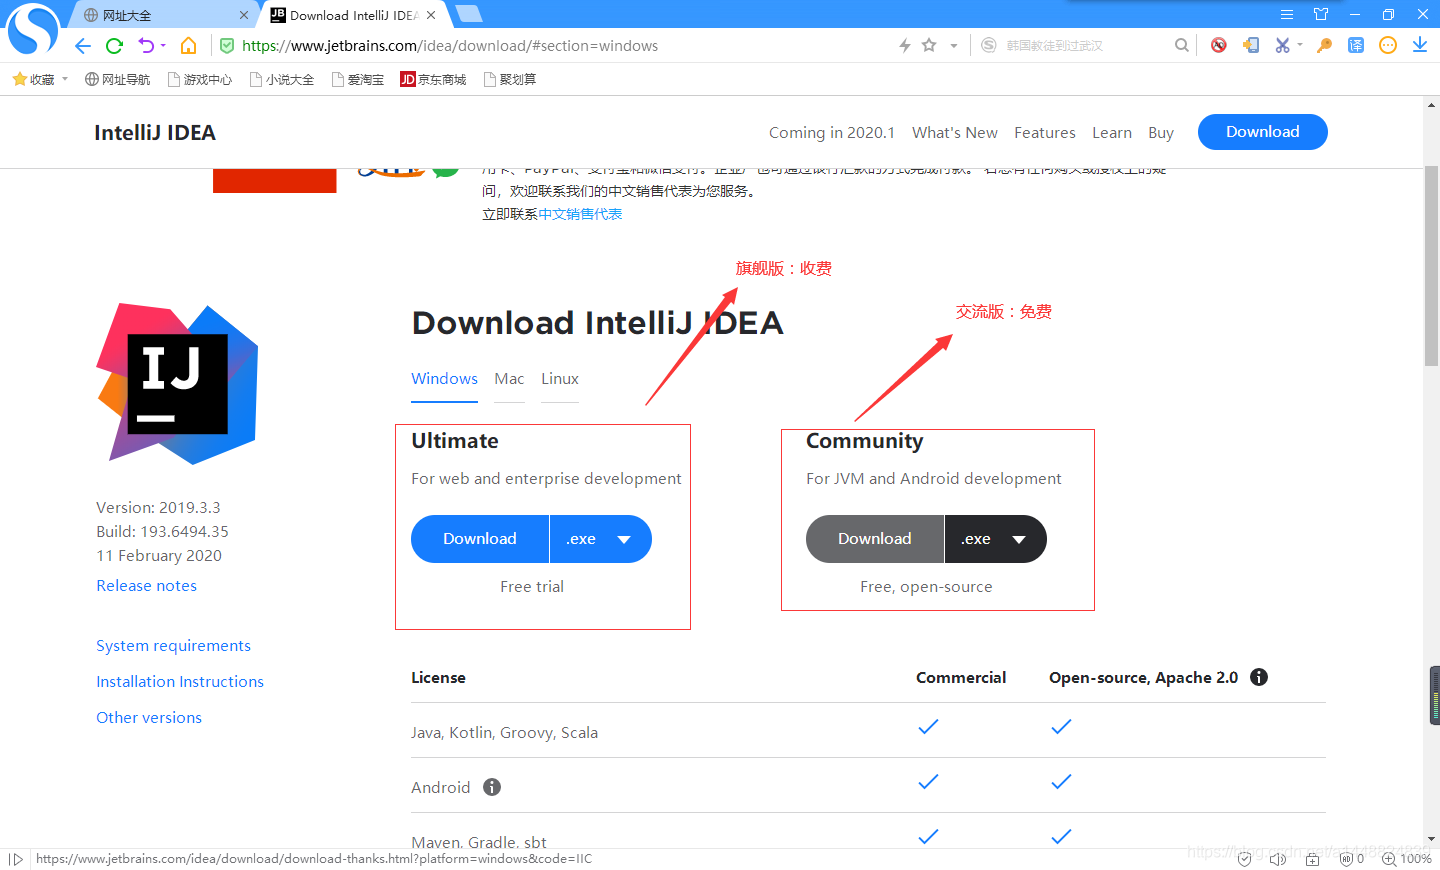The width and height of the screenshot is (1440, 870).
Task: Open the System requirements link
Action: [x=173, y=646]
